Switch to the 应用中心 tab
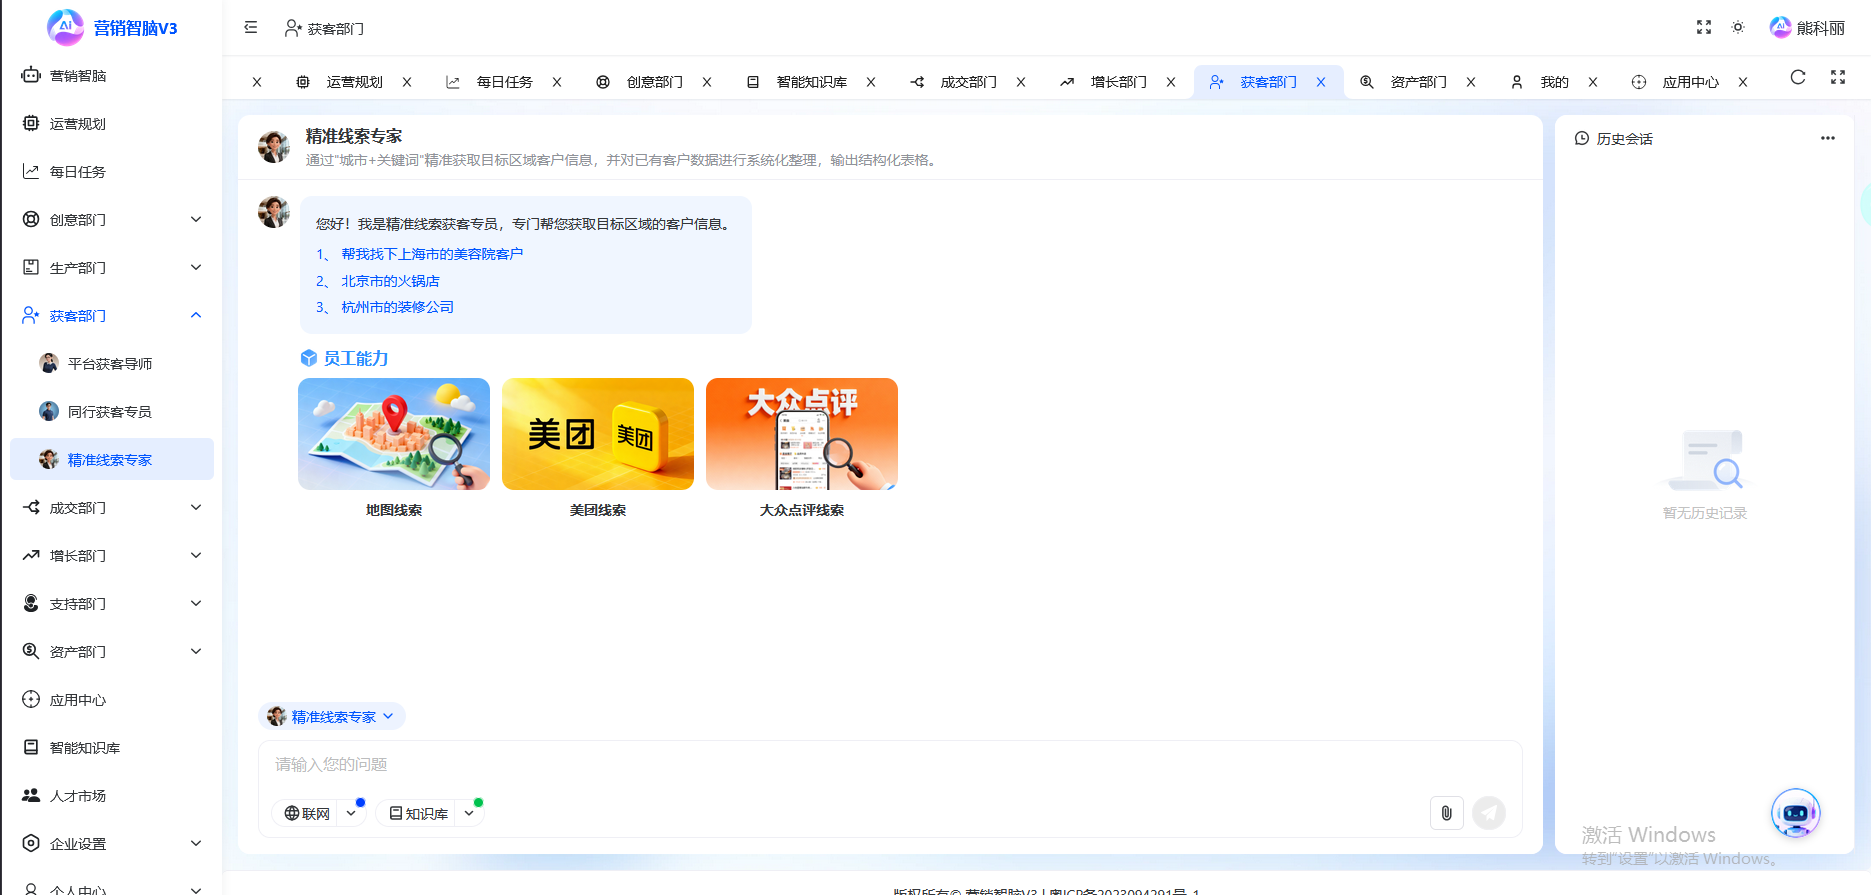The width and height of the screenshot is (1871, 895). pyautogui.click(x=1690, y=82)
